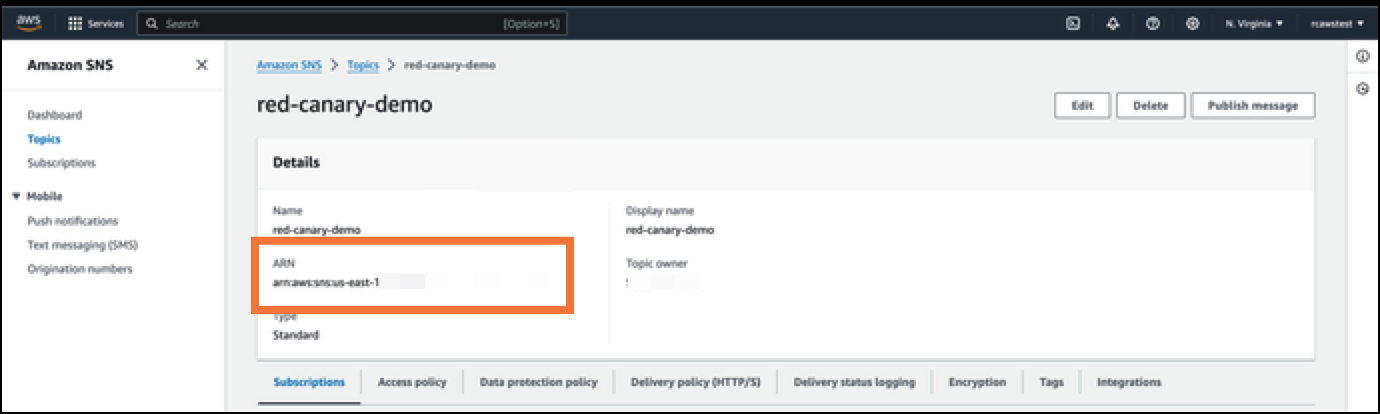
Task: Focus the top Search field
Action: click(351, 23)
